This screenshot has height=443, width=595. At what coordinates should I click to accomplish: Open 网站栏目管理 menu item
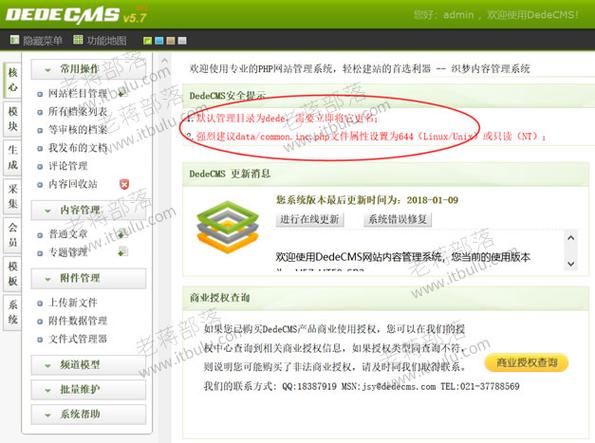pyautogui.click(x=77, y=93)
